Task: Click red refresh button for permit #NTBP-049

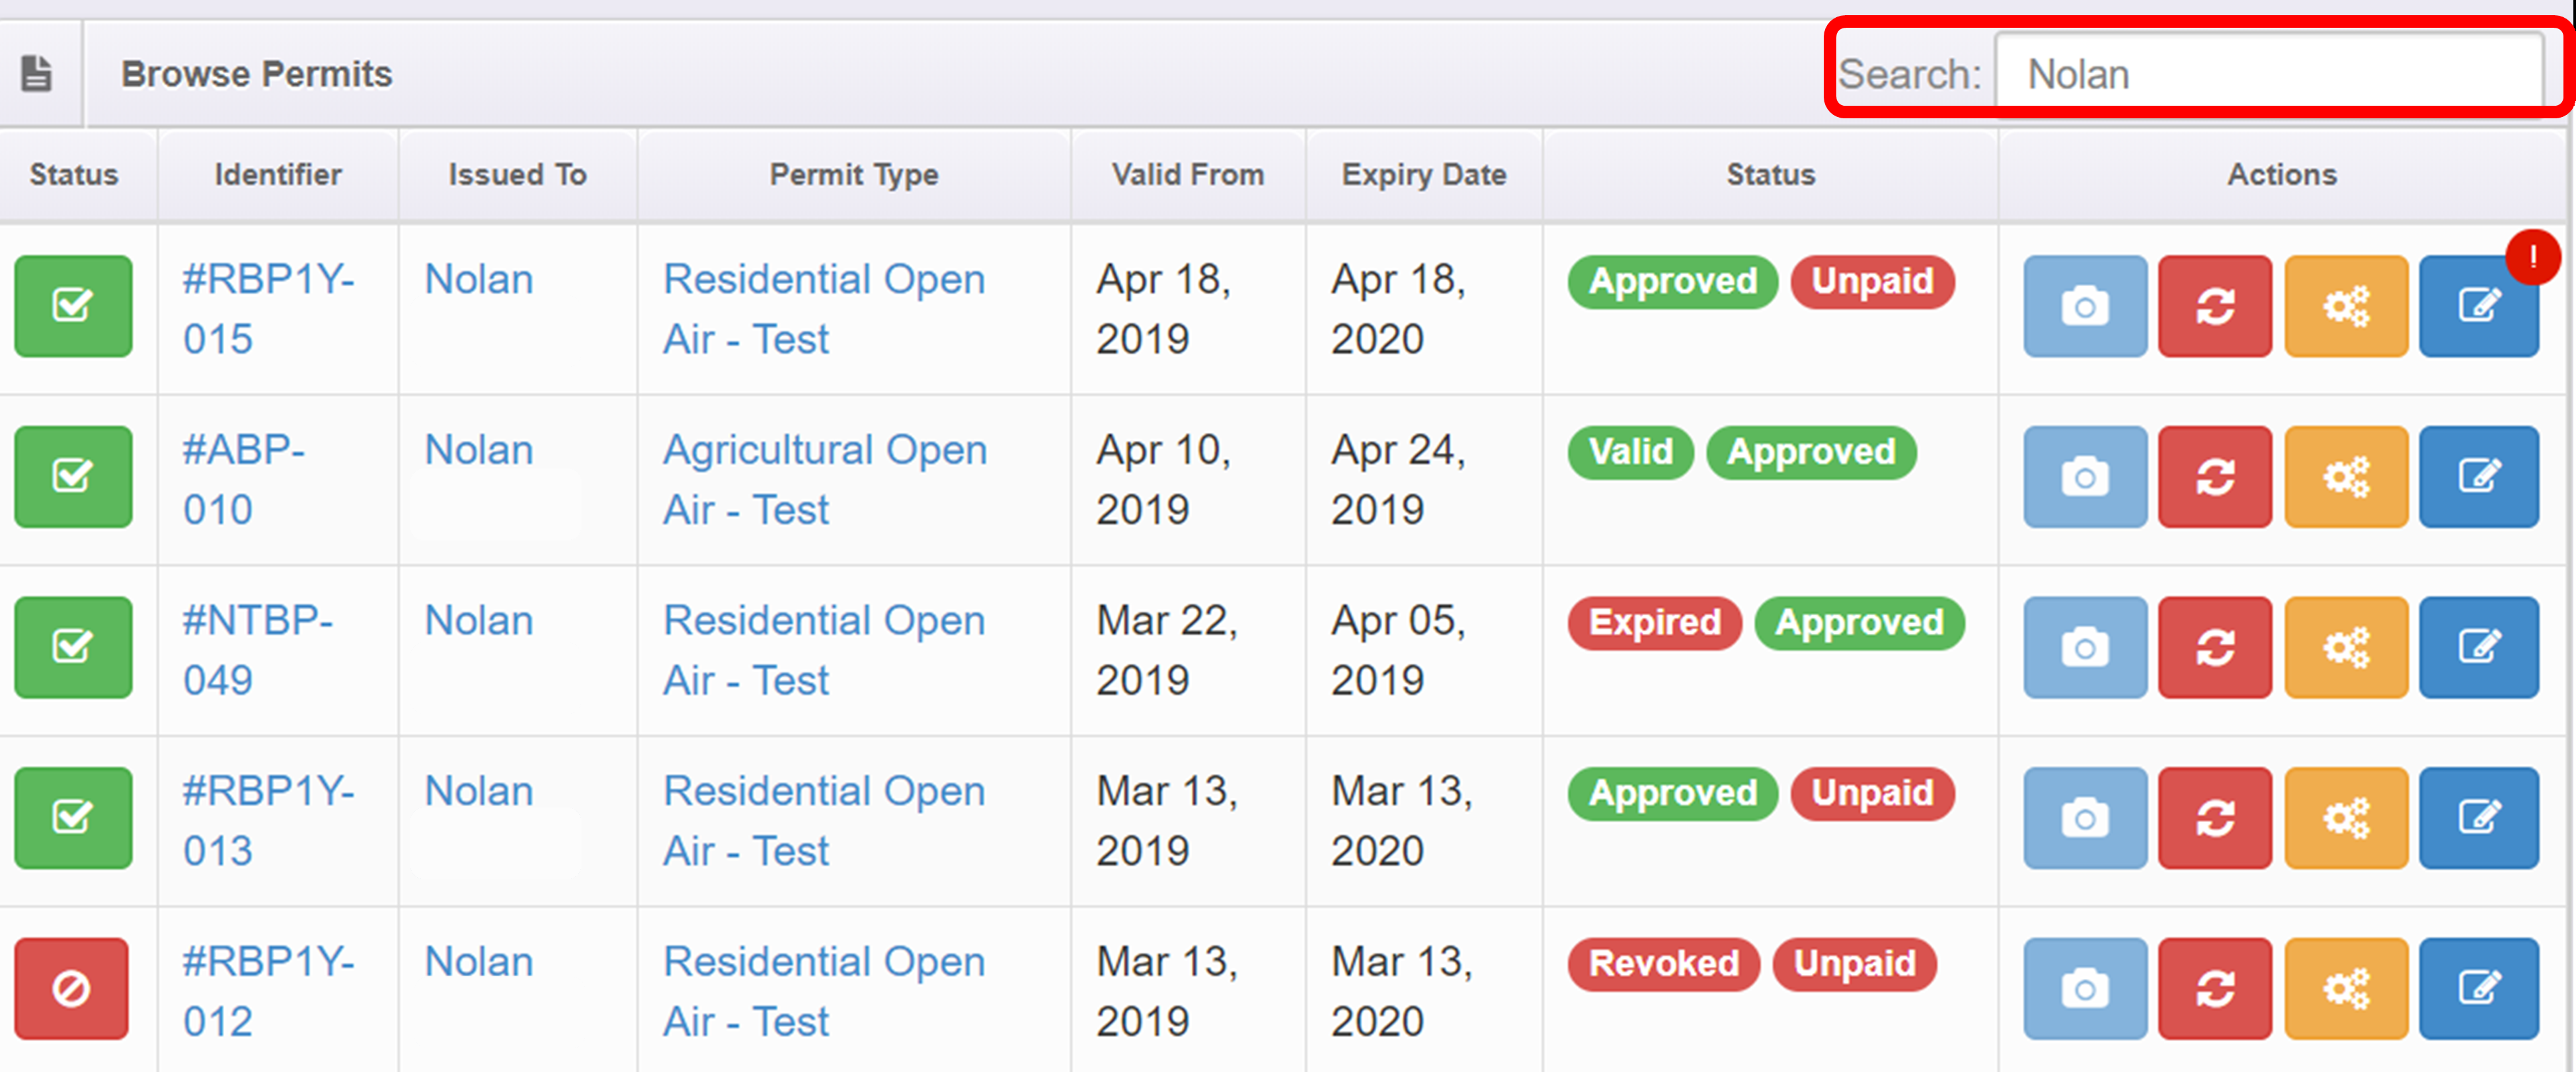Action: [2214, 647]
